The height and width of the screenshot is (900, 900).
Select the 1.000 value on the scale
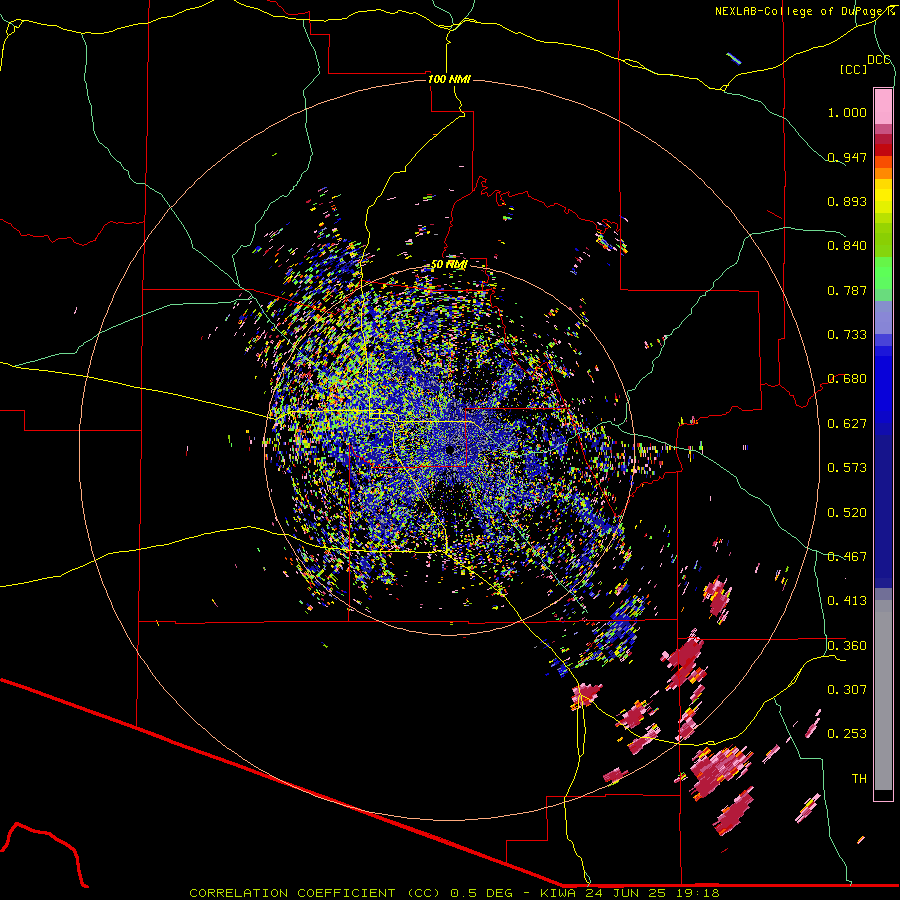(847, 112)
